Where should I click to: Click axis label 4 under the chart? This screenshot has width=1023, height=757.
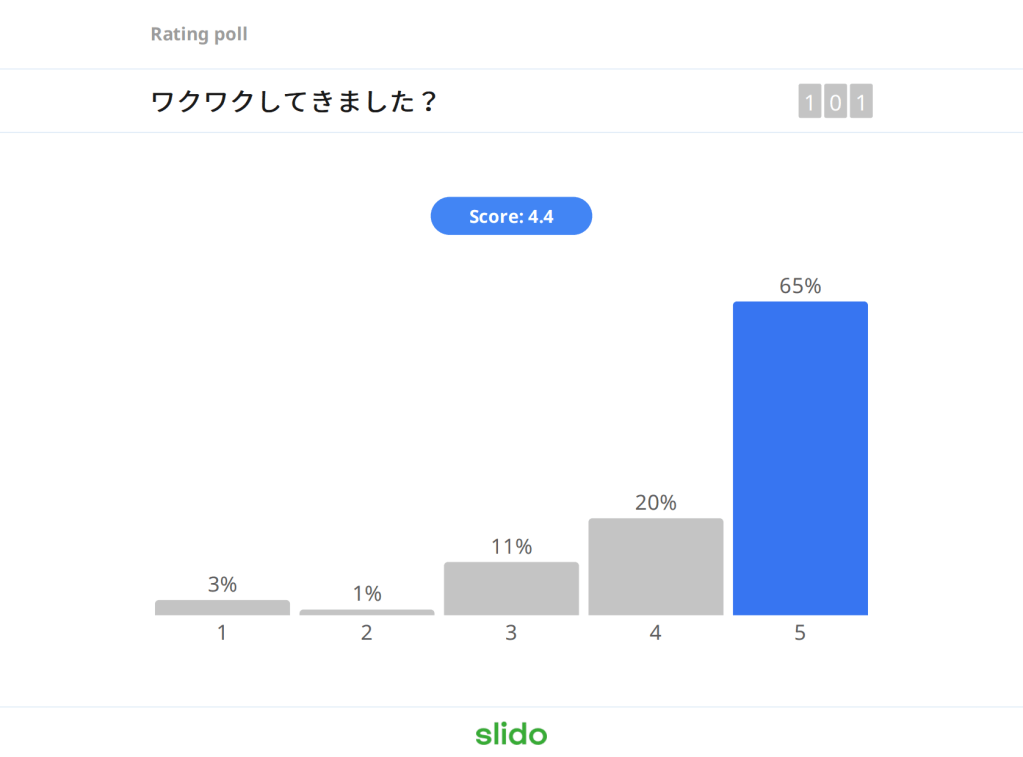(655, 633)
